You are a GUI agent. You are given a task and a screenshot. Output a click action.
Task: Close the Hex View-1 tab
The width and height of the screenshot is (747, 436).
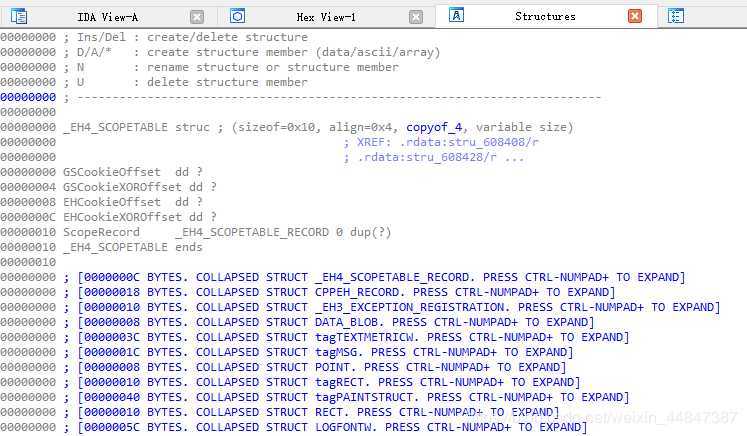[416, 18]
